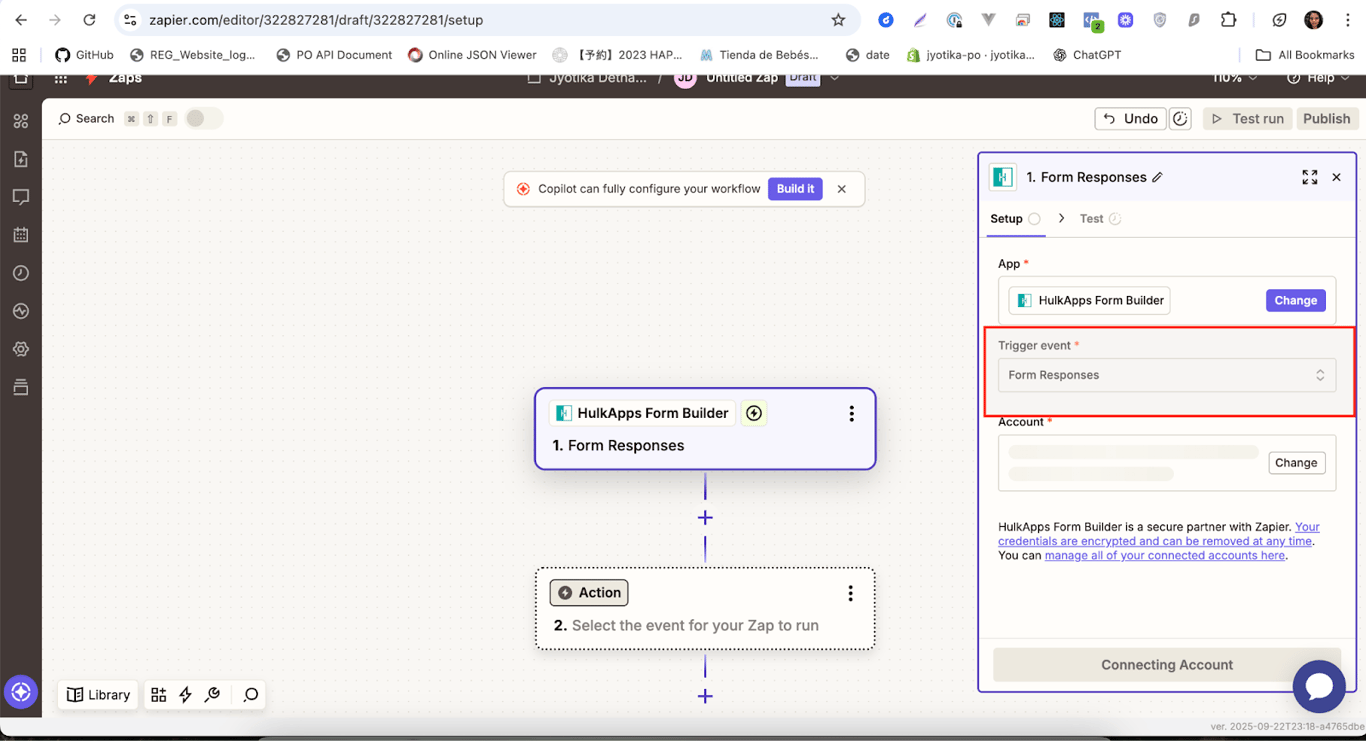The image size is (1366, 741).
Task: Open the calendar icon in the left sidebar
Action: [21, 235]
